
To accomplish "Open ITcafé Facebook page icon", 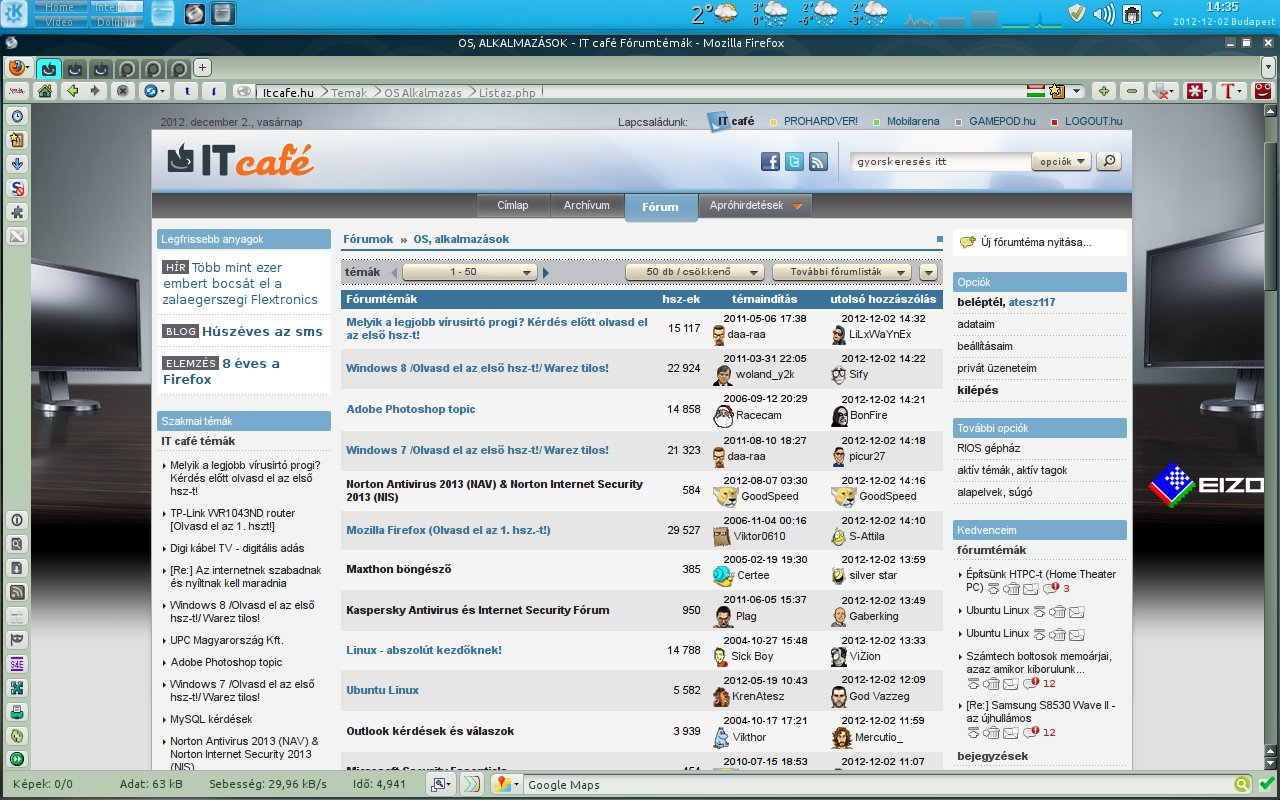I will [770, 162].
